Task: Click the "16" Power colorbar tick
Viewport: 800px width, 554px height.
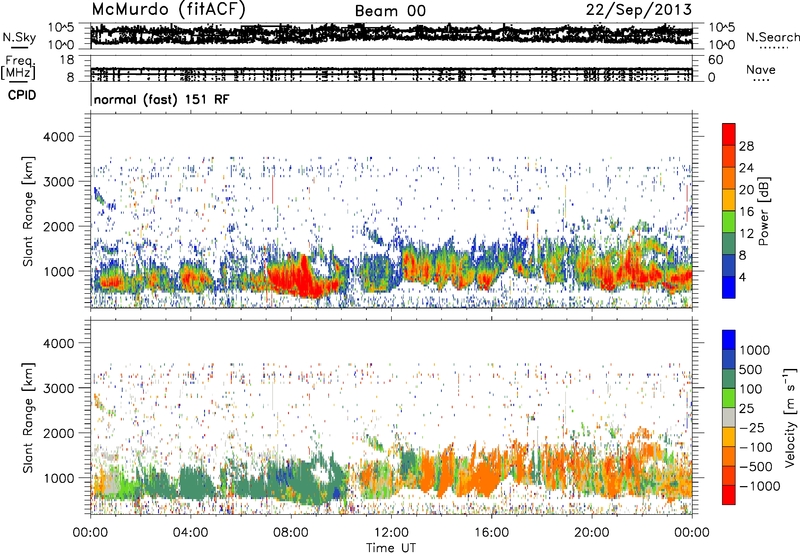Action: (746, 212)
